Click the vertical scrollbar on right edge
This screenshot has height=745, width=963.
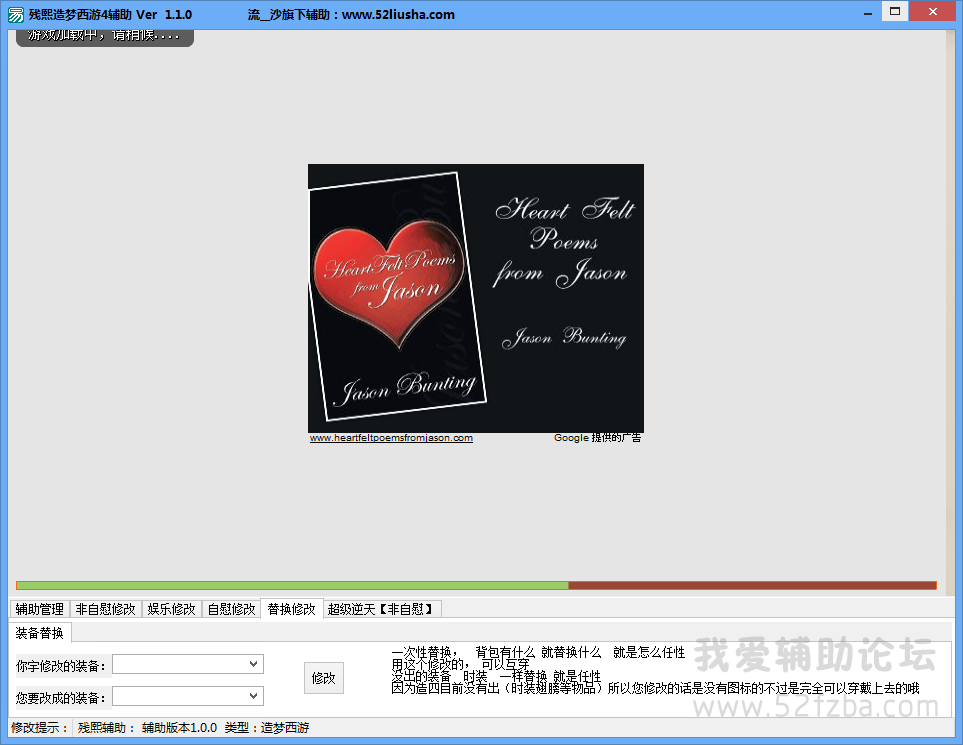pyautogui.click(x=951, y=300)
